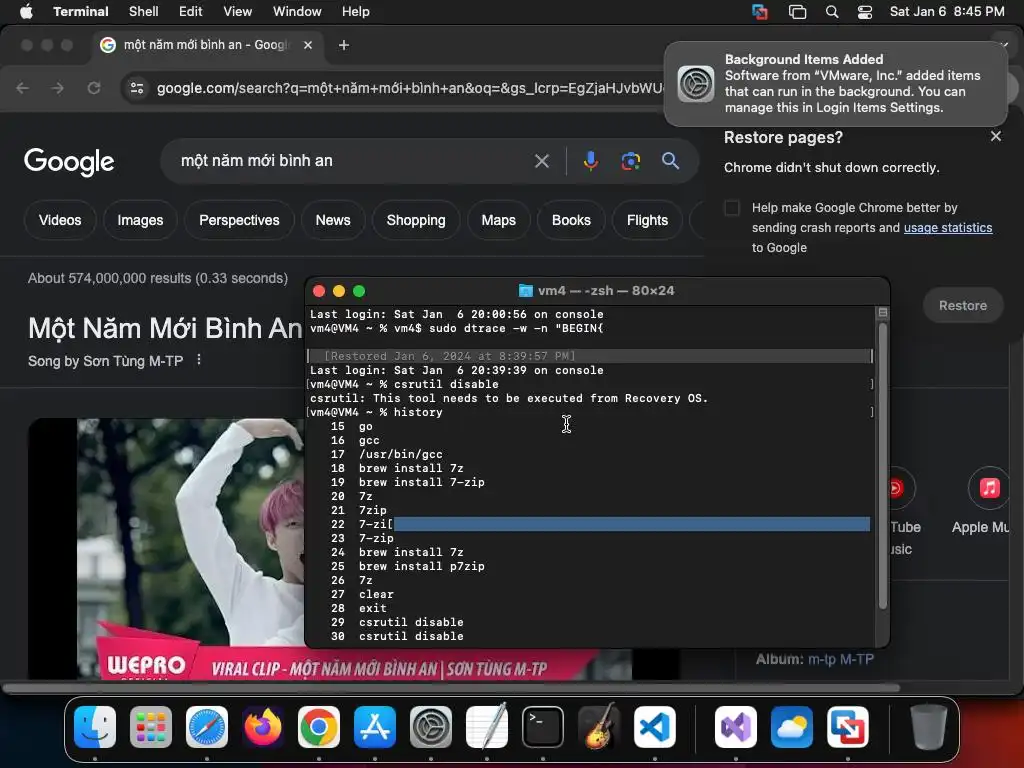Filter results by Shopping

coord(416,221)
